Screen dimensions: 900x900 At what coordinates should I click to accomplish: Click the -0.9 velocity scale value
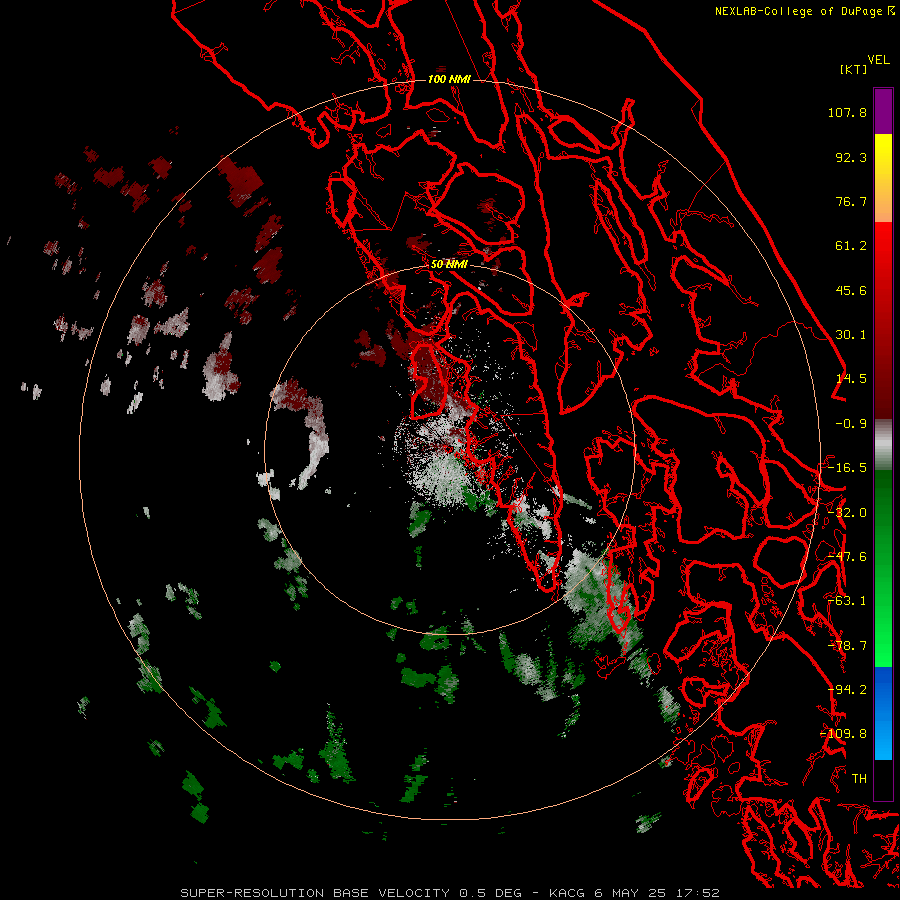851,424
